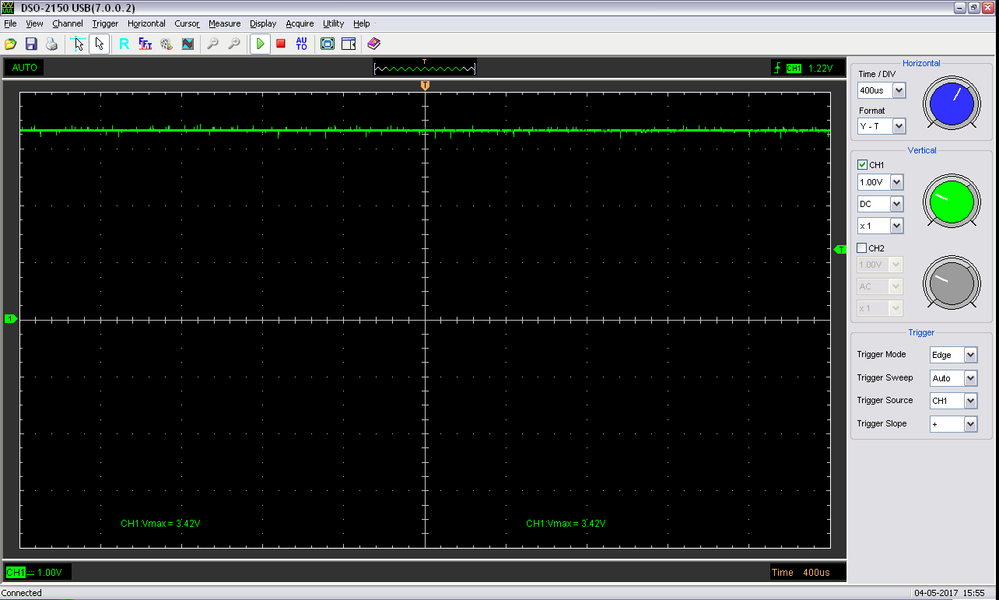Click the blue R reference icon

pyautogui.click(x=124, y=44)
